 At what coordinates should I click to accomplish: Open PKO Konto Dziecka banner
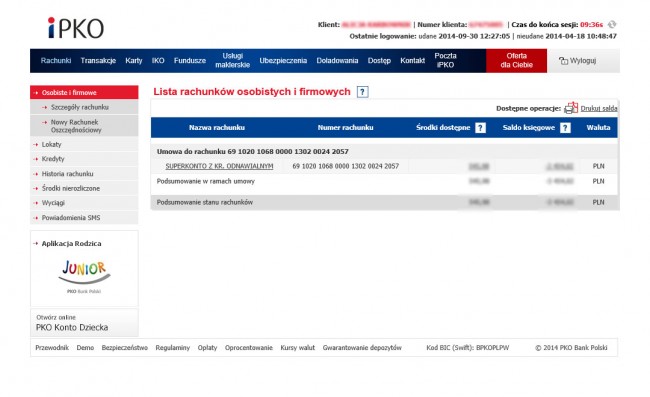(84, 323)
